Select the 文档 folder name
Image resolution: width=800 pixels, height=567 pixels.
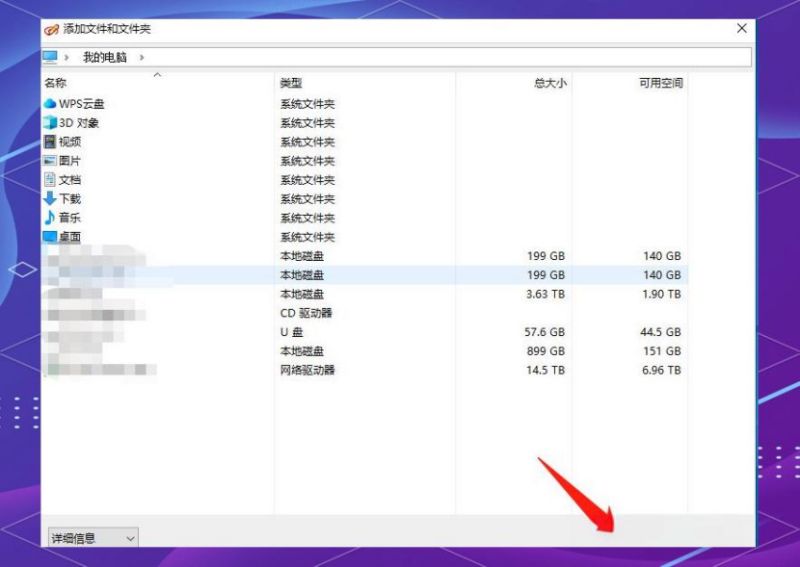(70, 180)
